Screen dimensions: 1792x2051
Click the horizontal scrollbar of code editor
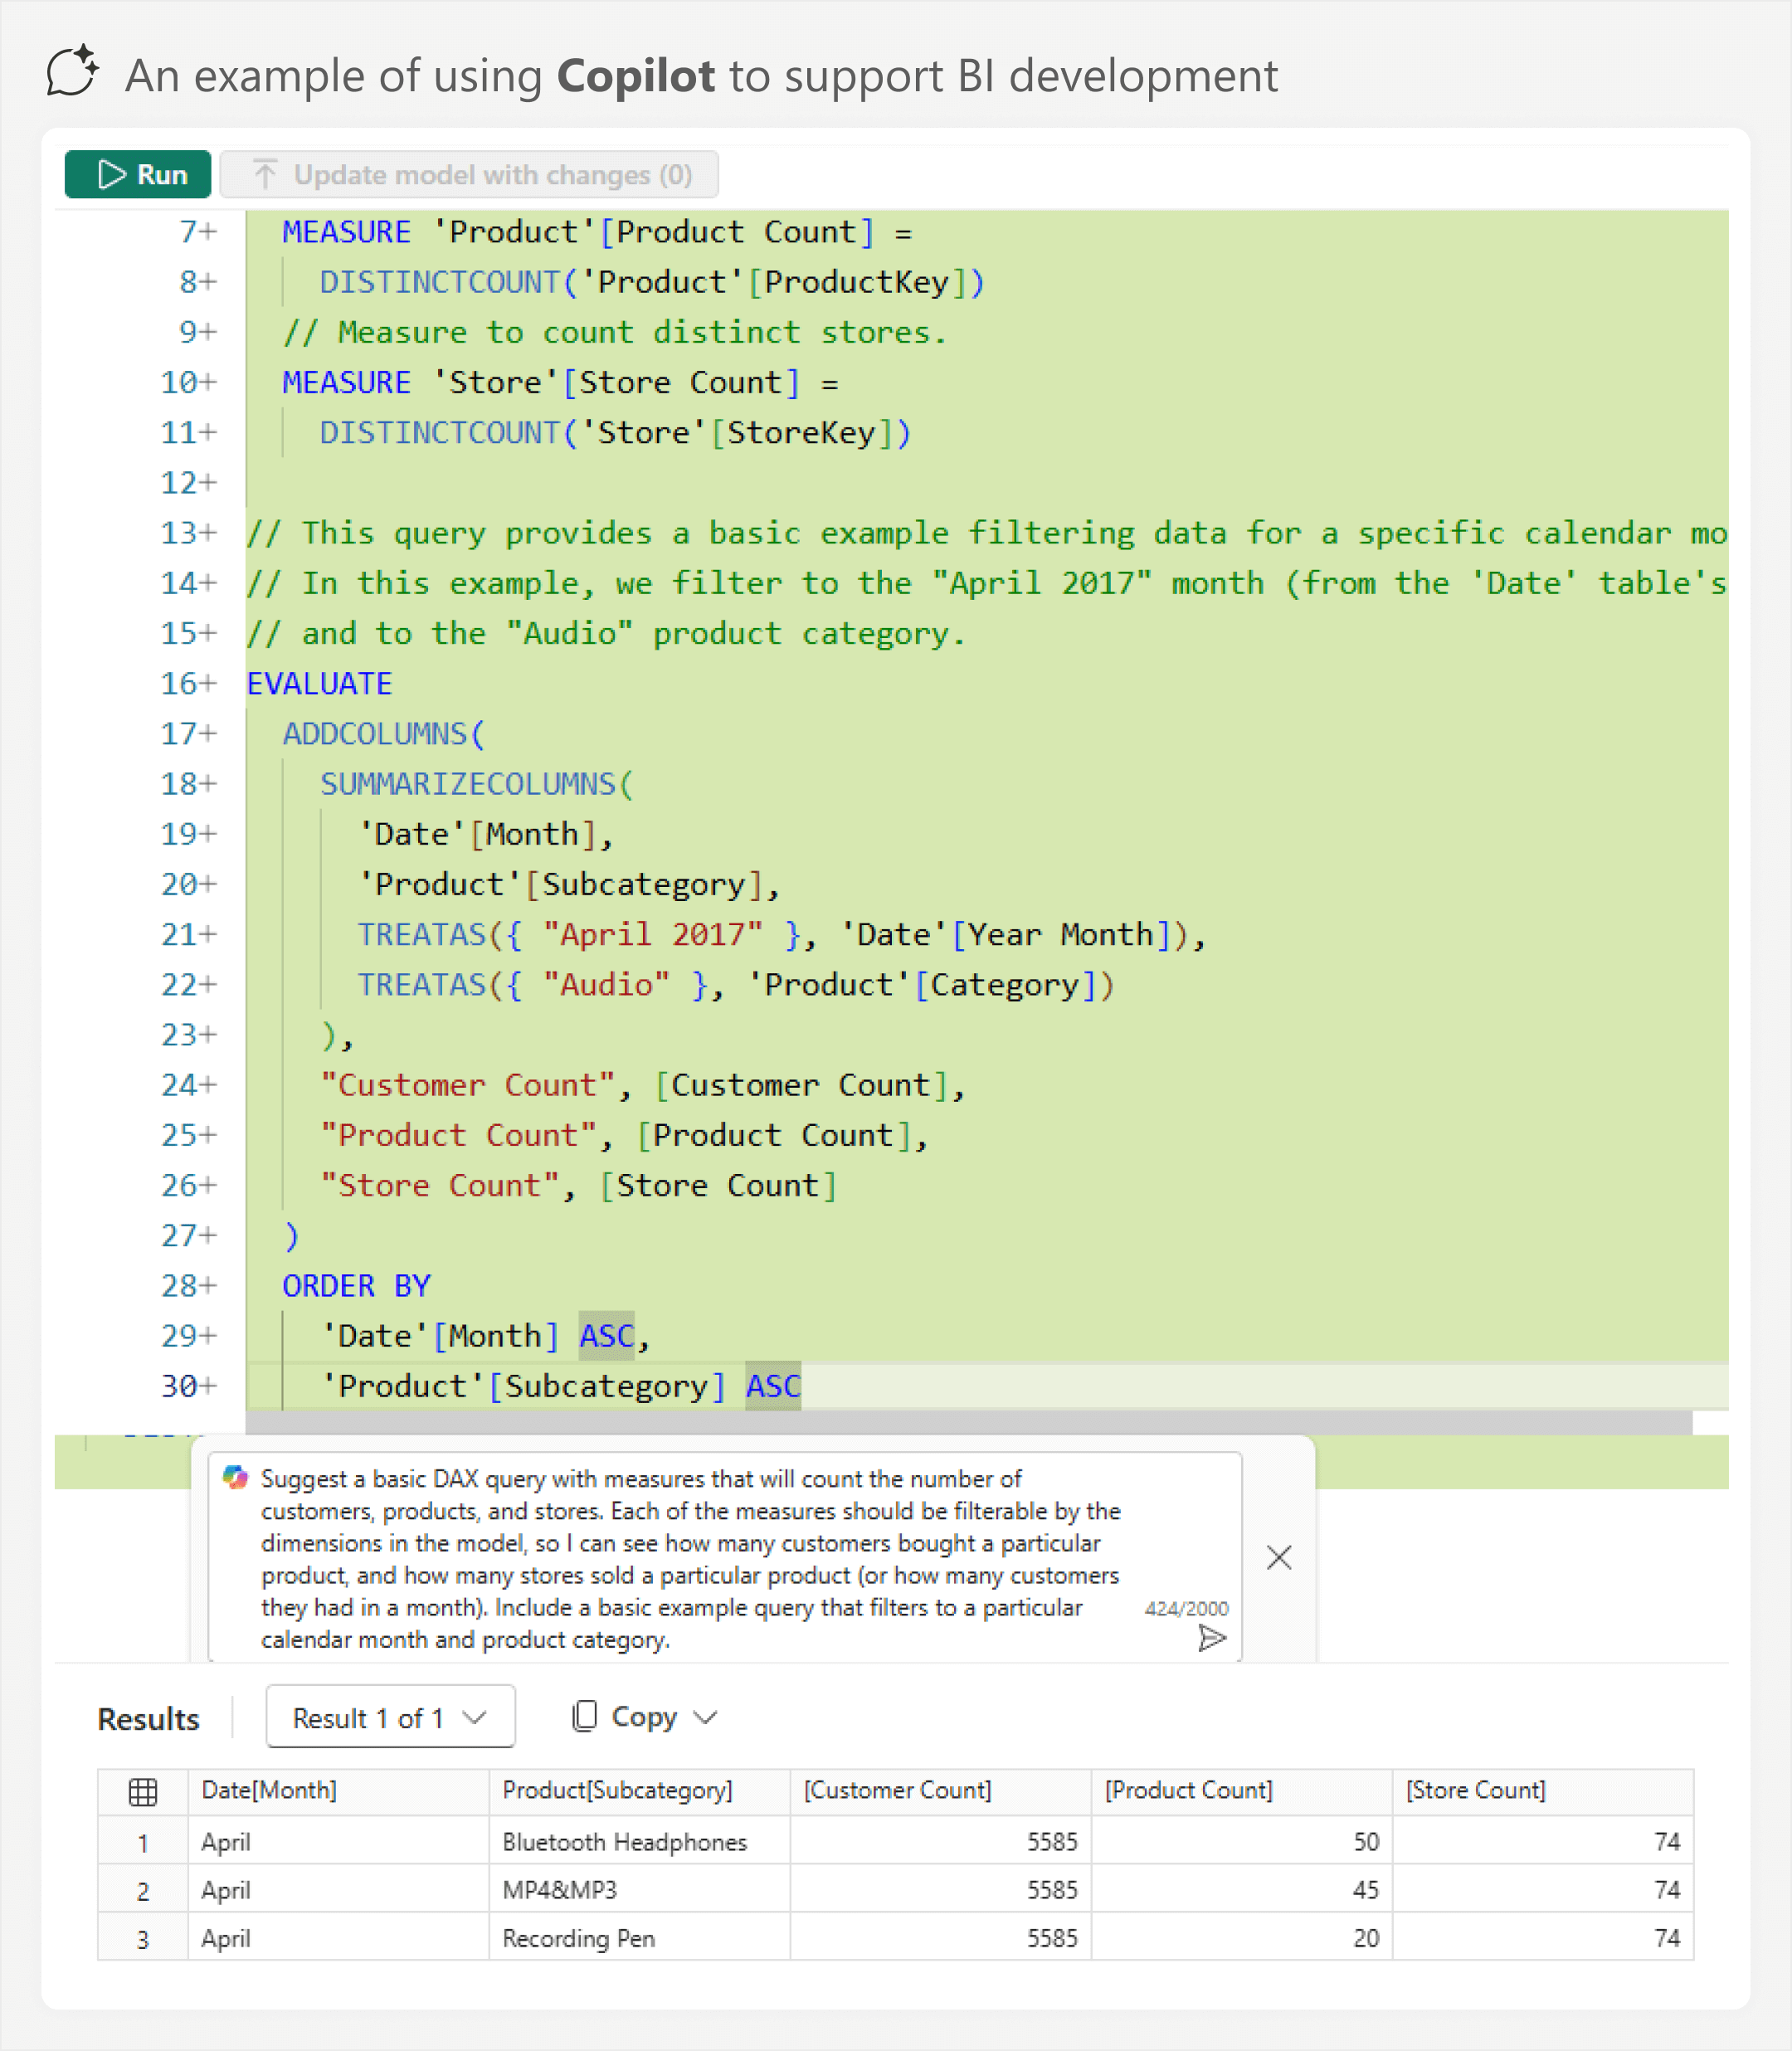tap(969, 1422)
